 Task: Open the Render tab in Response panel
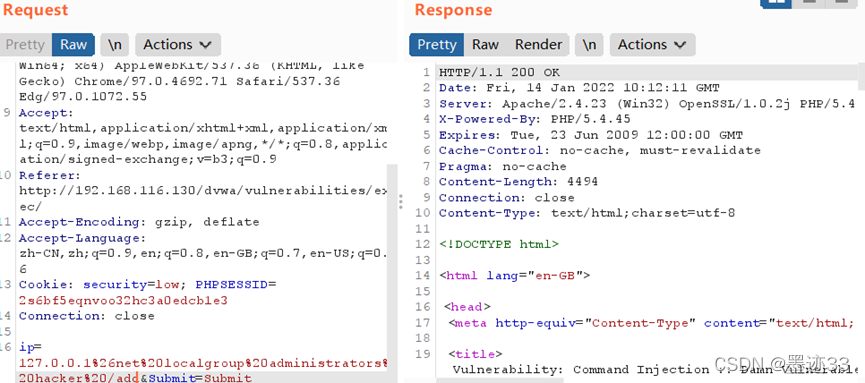(538, 45)
